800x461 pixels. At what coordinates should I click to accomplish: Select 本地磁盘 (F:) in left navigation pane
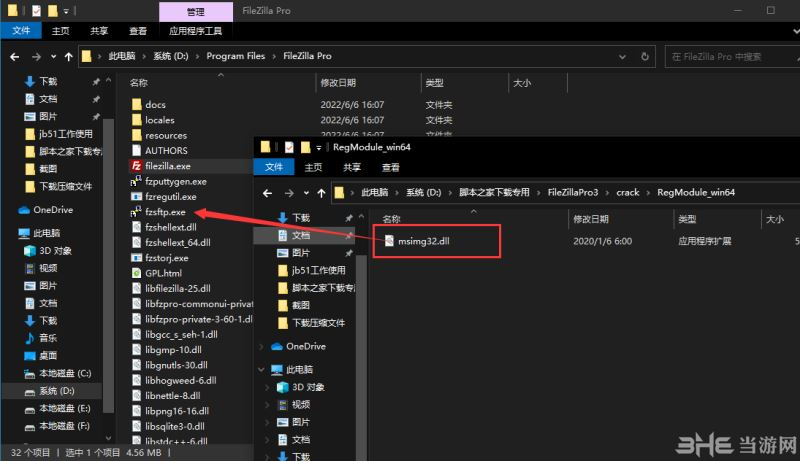pyautogui.click(x=64, y=426)
